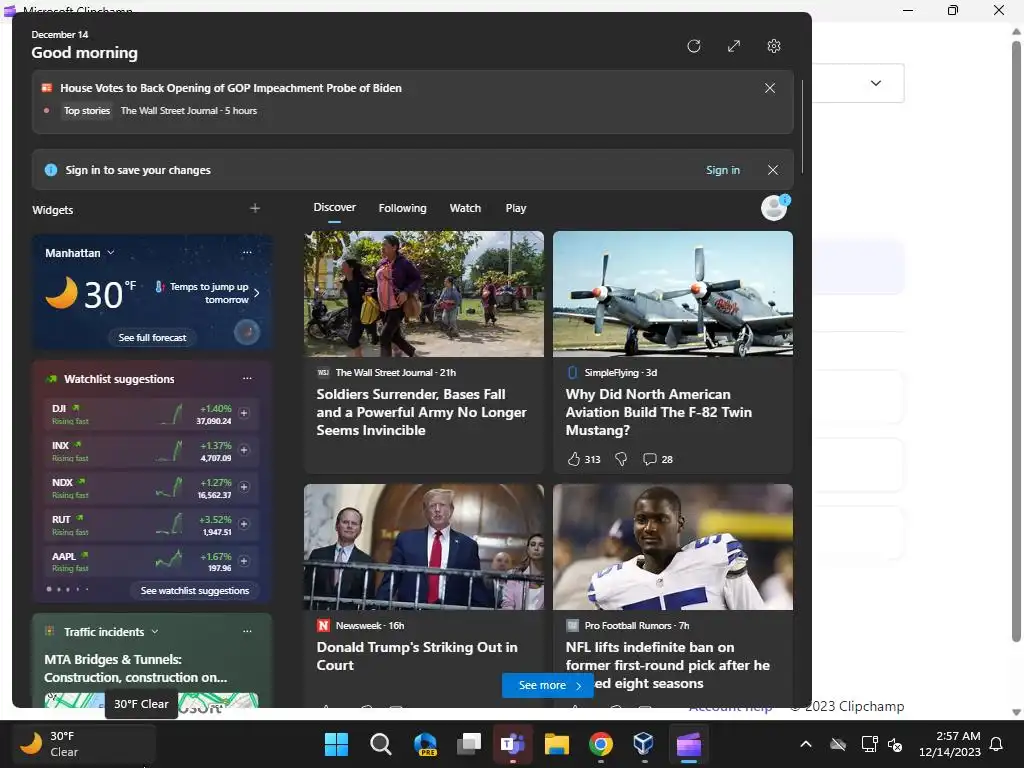Open the Windows Start menu
This screenshot has height=768, width=1024.
[337, 744]
